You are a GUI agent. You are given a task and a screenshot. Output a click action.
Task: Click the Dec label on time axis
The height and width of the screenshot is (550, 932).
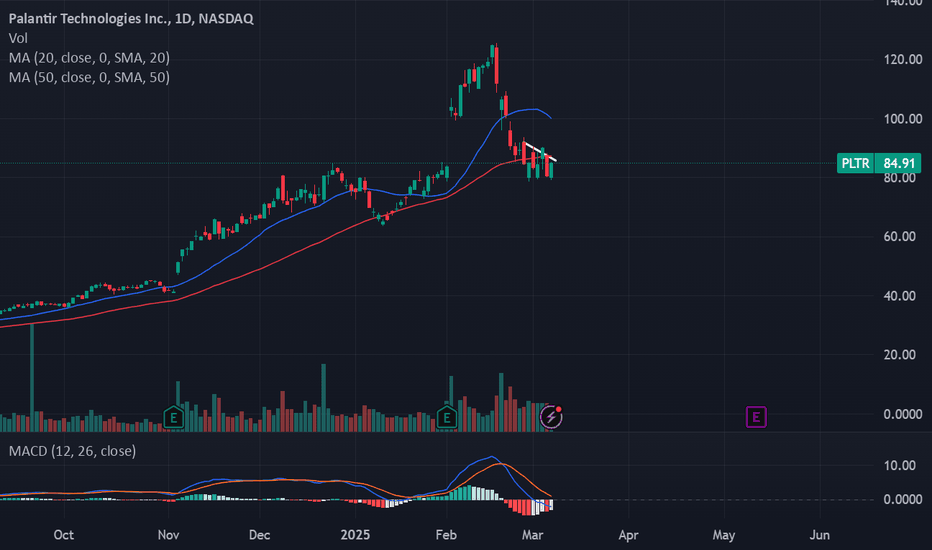click(260, 535)
